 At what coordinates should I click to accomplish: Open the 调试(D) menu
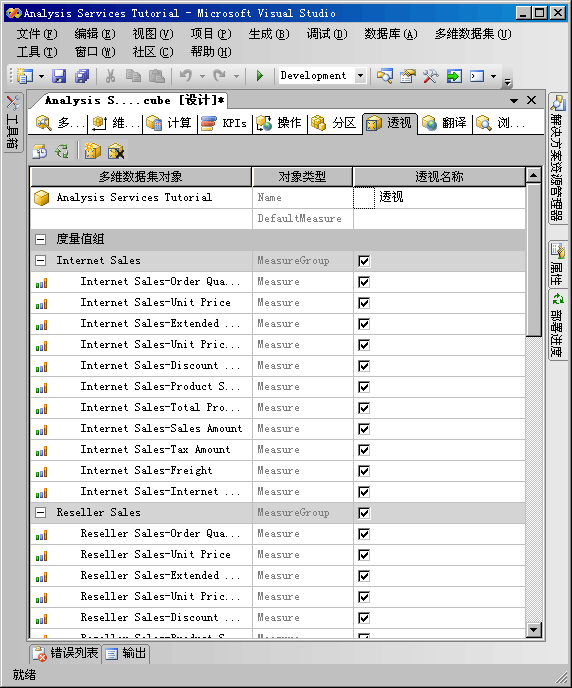pos(327,34)
